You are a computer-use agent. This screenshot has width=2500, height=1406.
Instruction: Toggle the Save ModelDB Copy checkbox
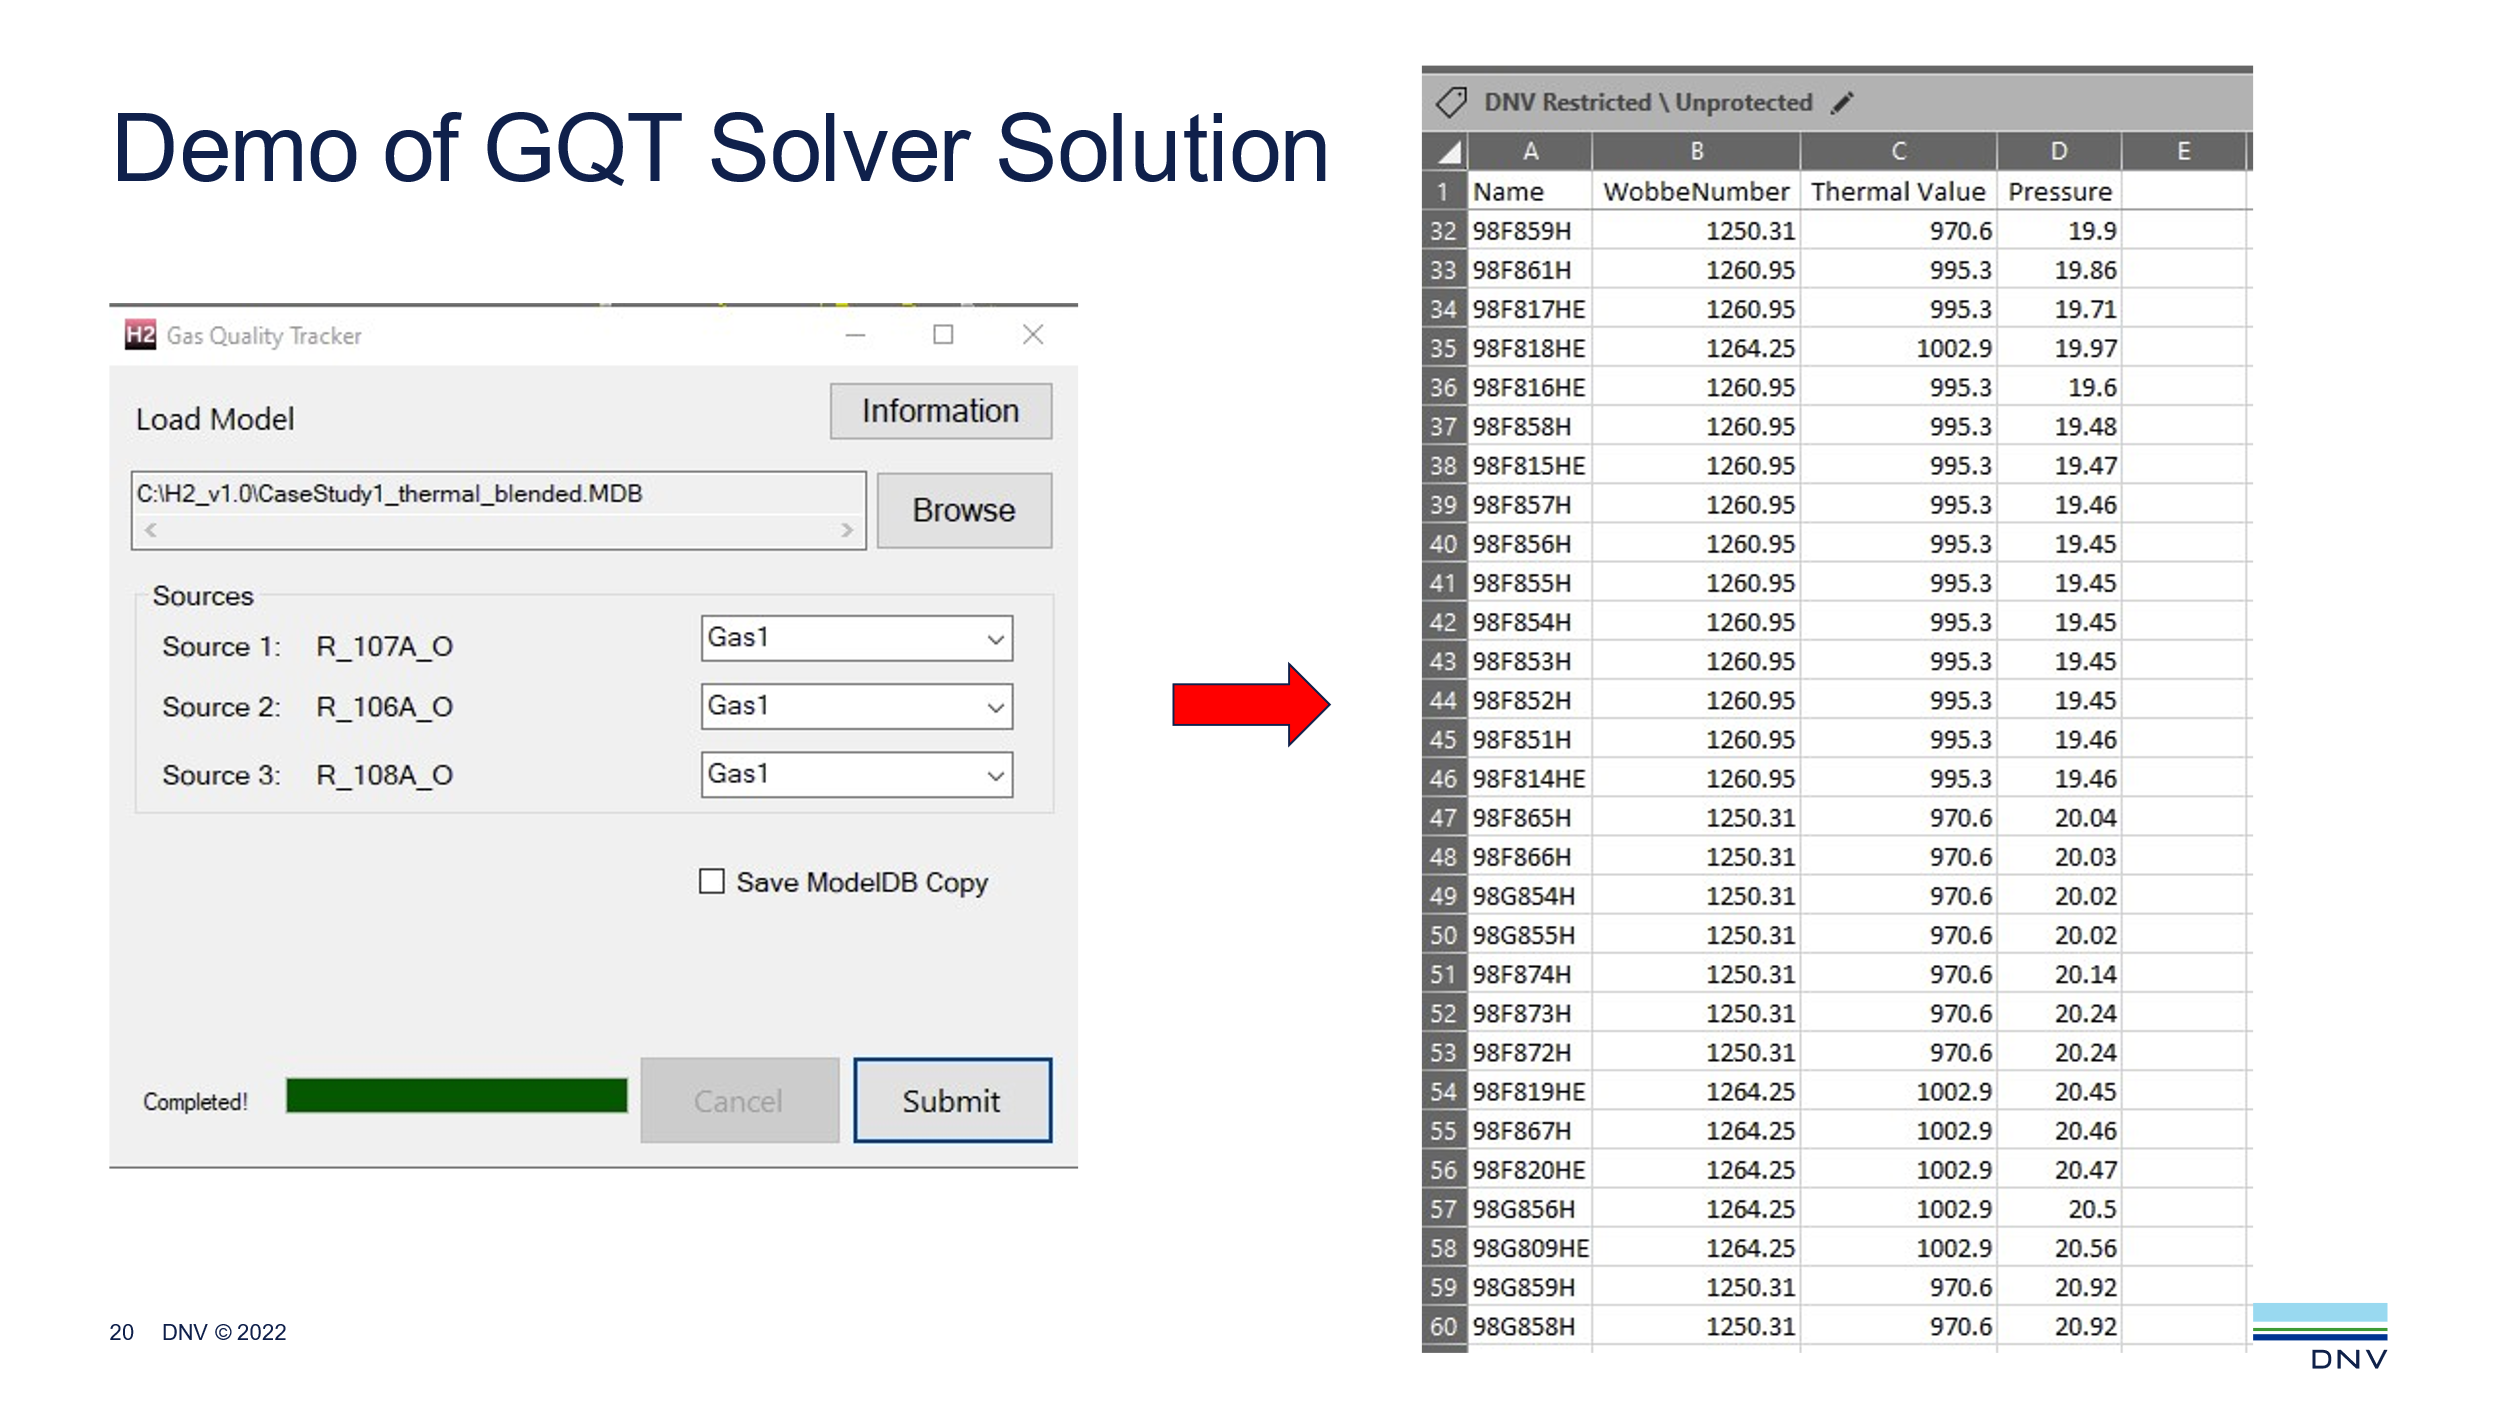(711, 881)
